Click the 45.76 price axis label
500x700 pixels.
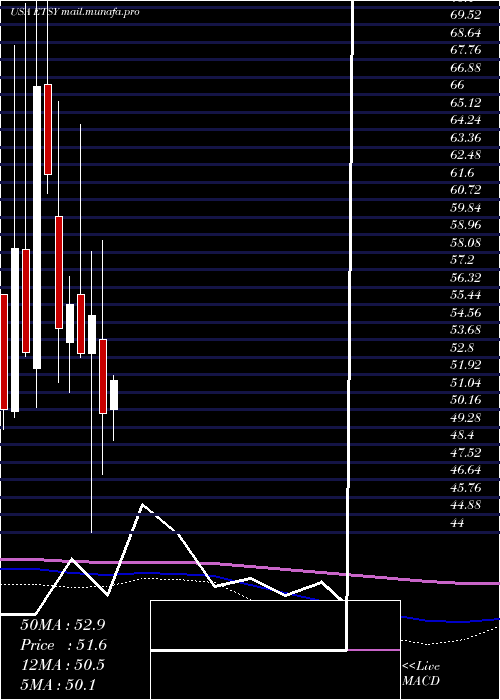466,487
